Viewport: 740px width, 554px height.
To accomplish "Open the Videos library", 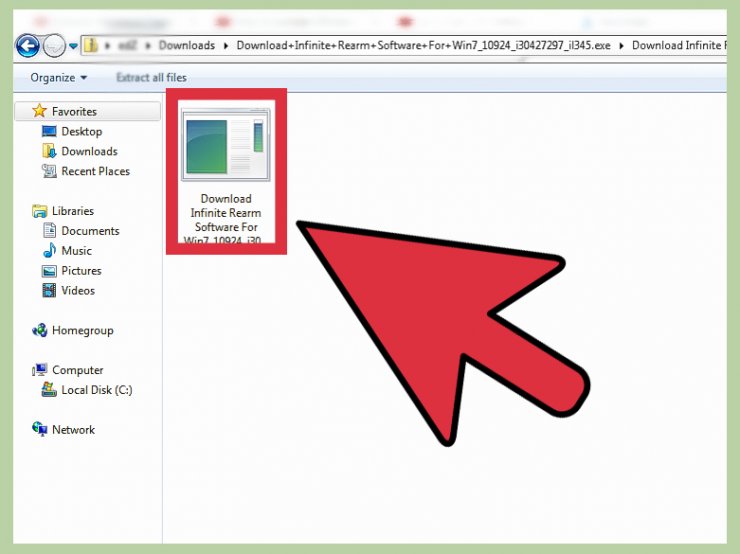I will click(x=78, y=290).
